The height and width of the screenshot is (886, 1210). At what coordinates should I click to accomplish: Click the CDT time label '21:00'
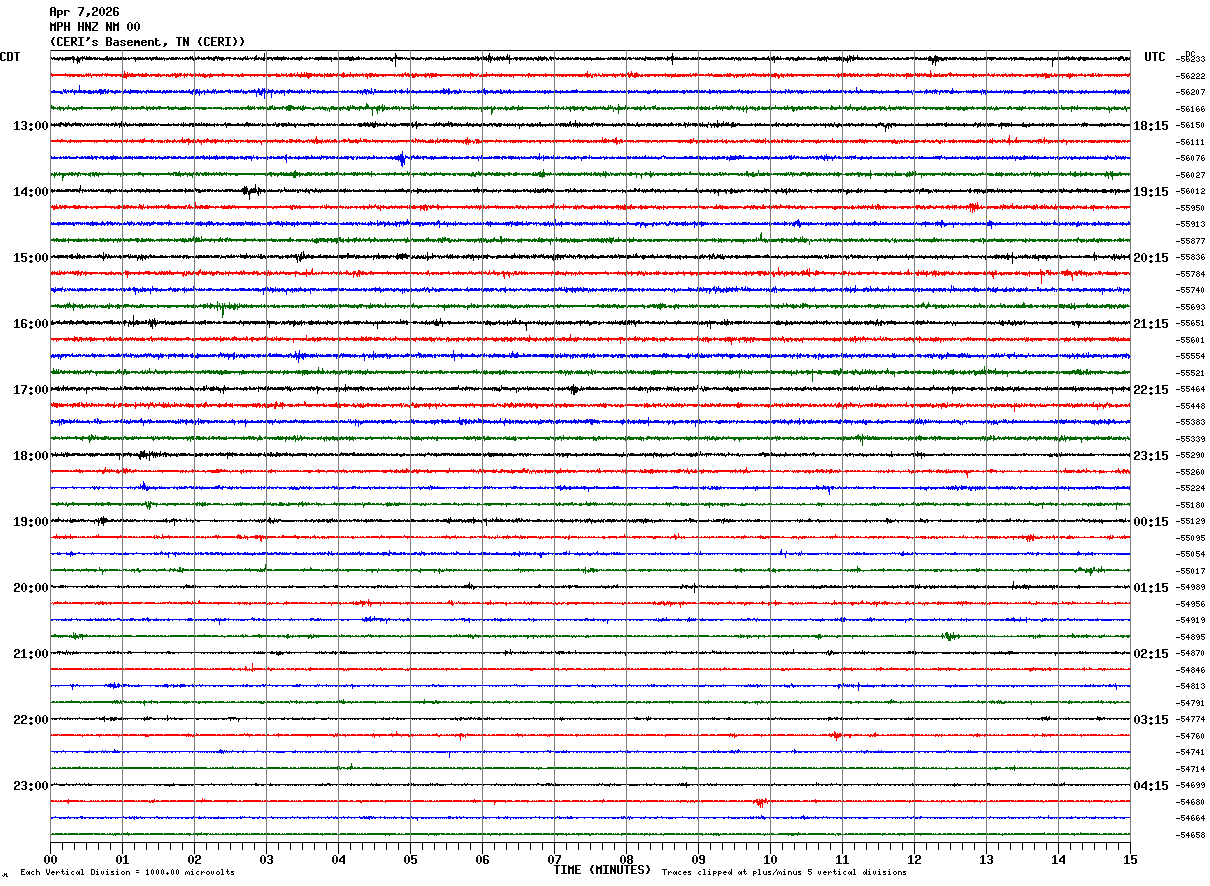(x=31, y=654)
